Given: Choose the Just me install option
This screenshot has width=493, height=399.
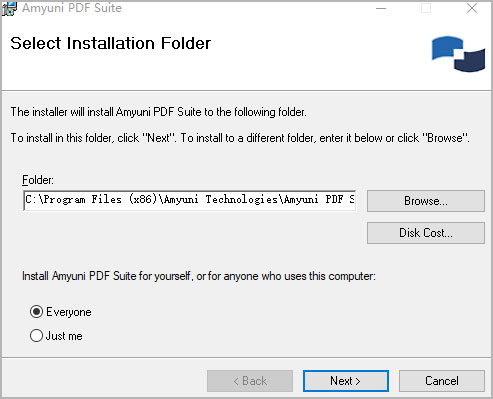Looking at the screenshot, I should tap(36, 336).
